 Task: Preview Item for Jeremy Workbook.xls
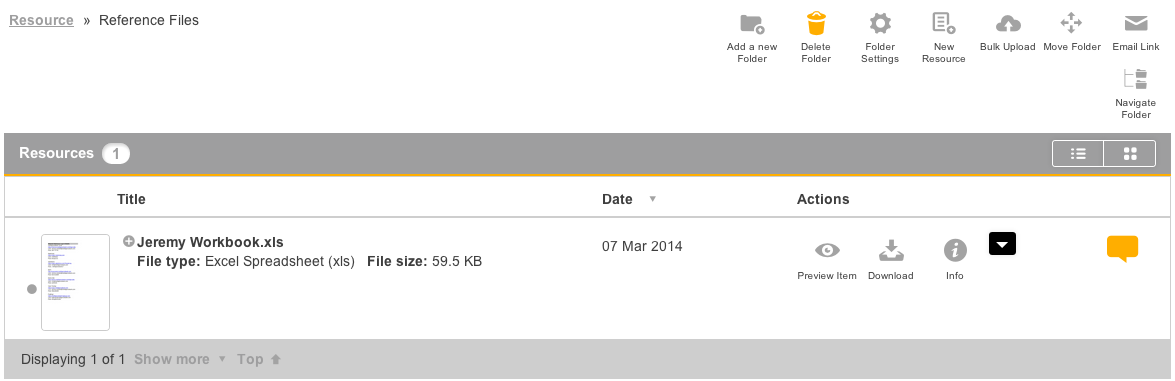click(x=827, y=250)
